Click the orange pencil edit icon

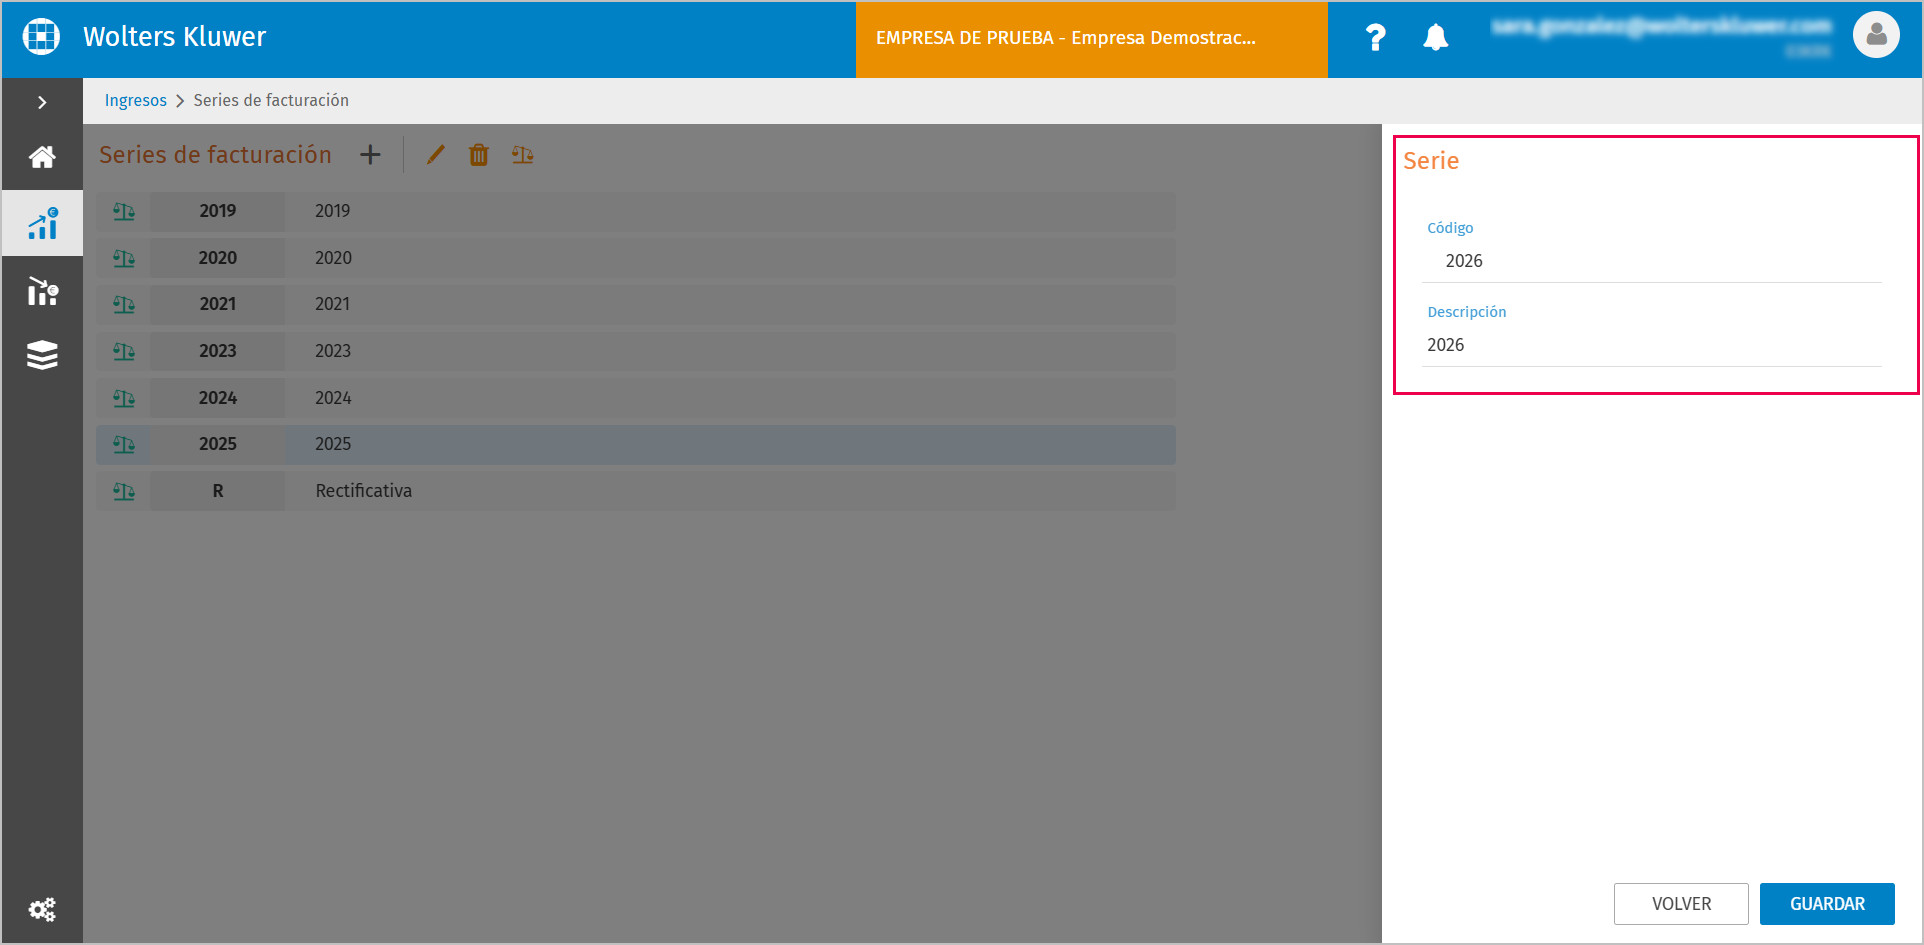435,155
